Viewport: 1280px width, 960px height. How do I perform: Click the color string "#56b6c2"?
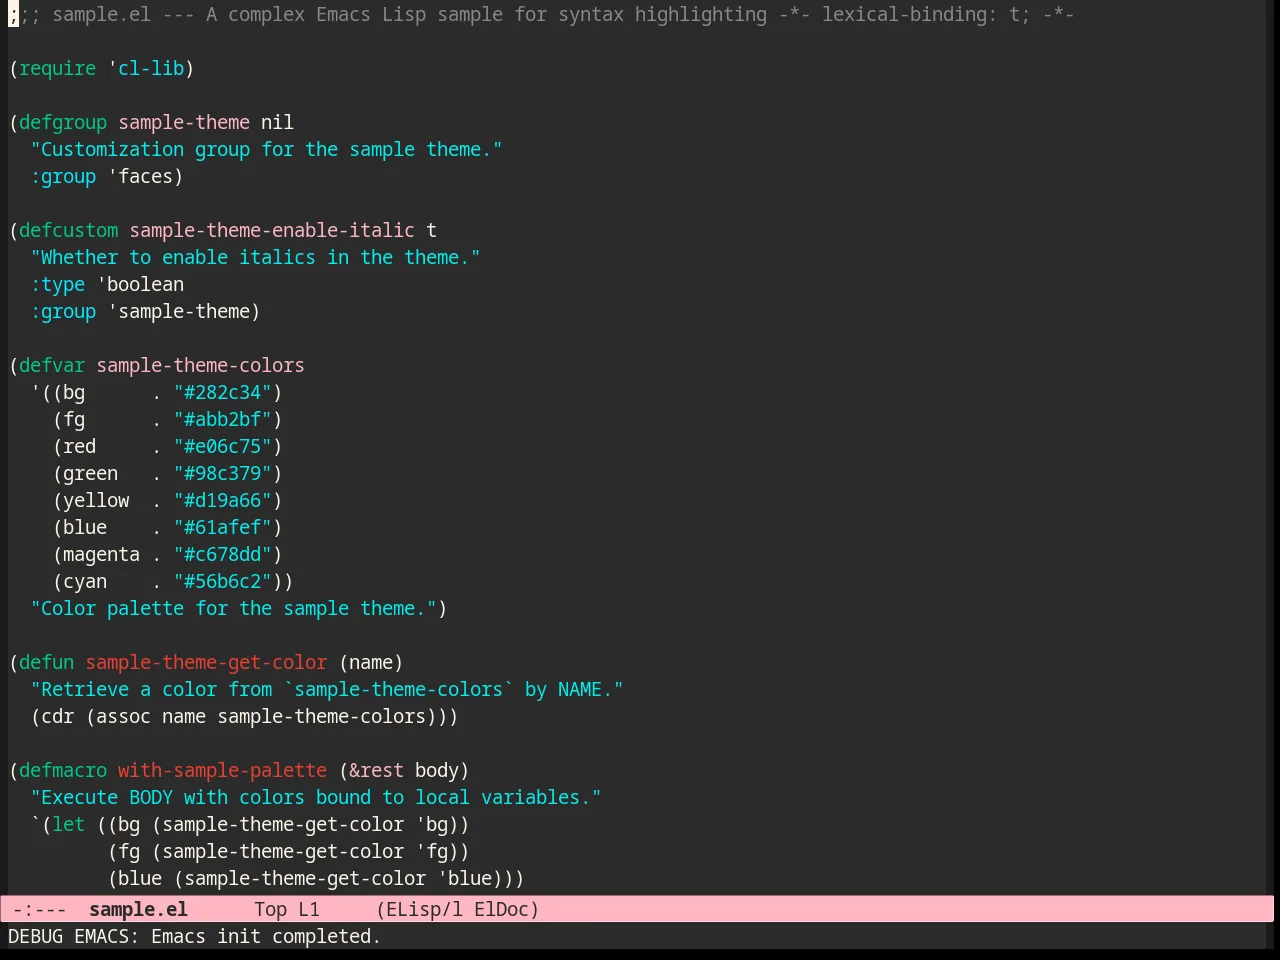click(x=222, y=581)
